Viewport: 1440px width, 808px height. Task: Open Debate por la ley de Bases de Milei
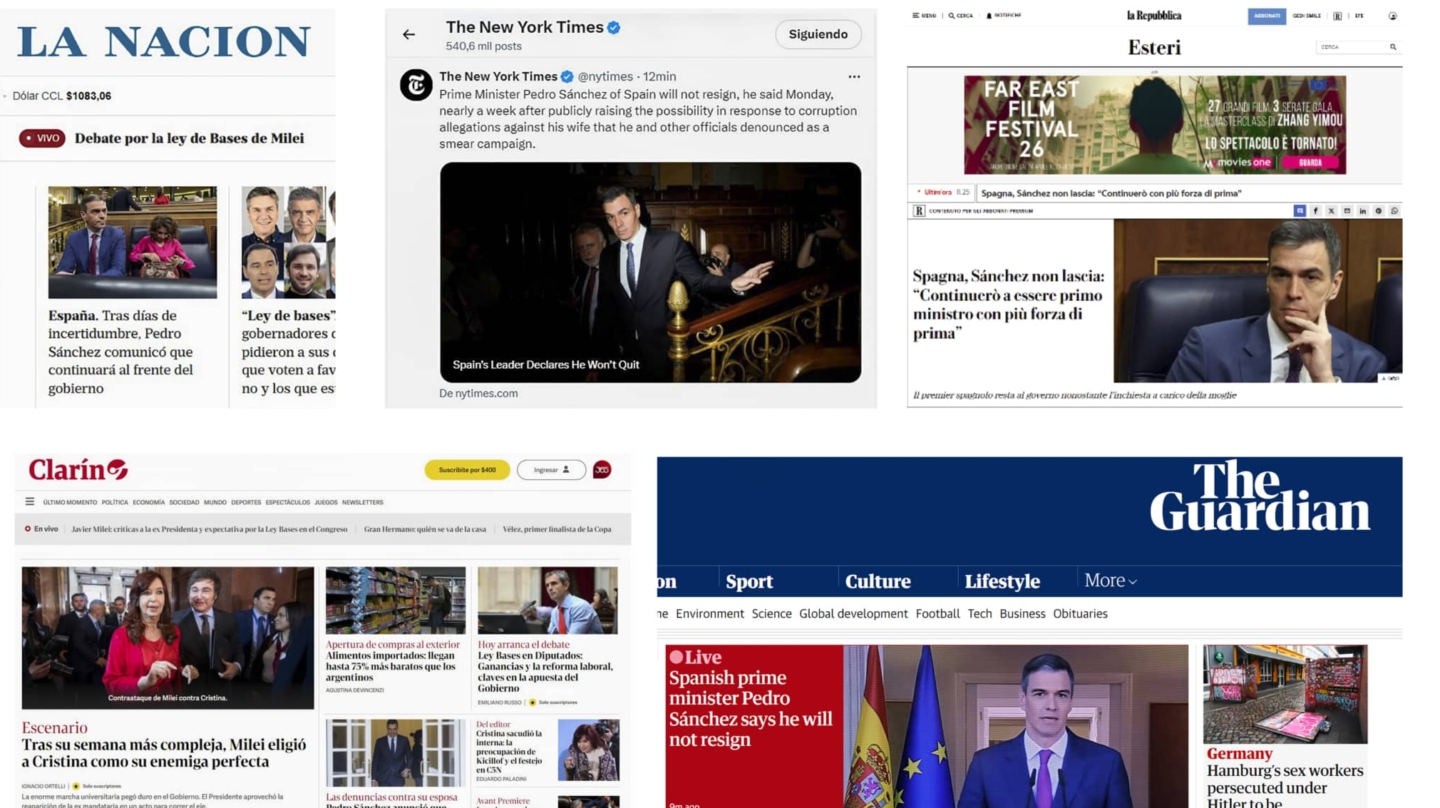189,138
